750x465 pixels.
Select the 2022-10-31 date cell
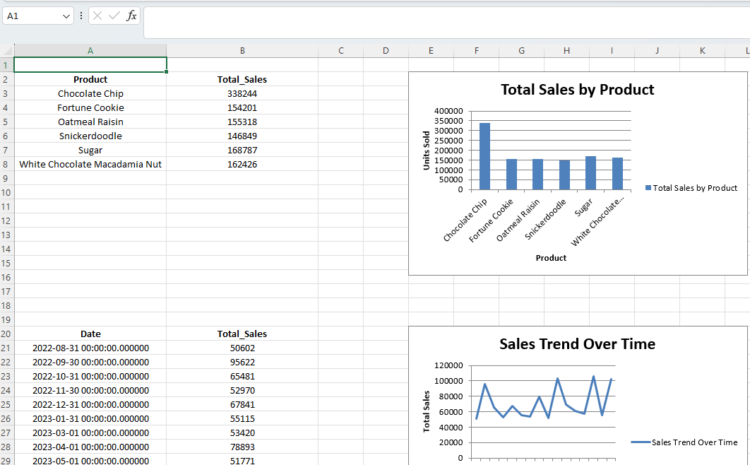(x=90, y=376)
